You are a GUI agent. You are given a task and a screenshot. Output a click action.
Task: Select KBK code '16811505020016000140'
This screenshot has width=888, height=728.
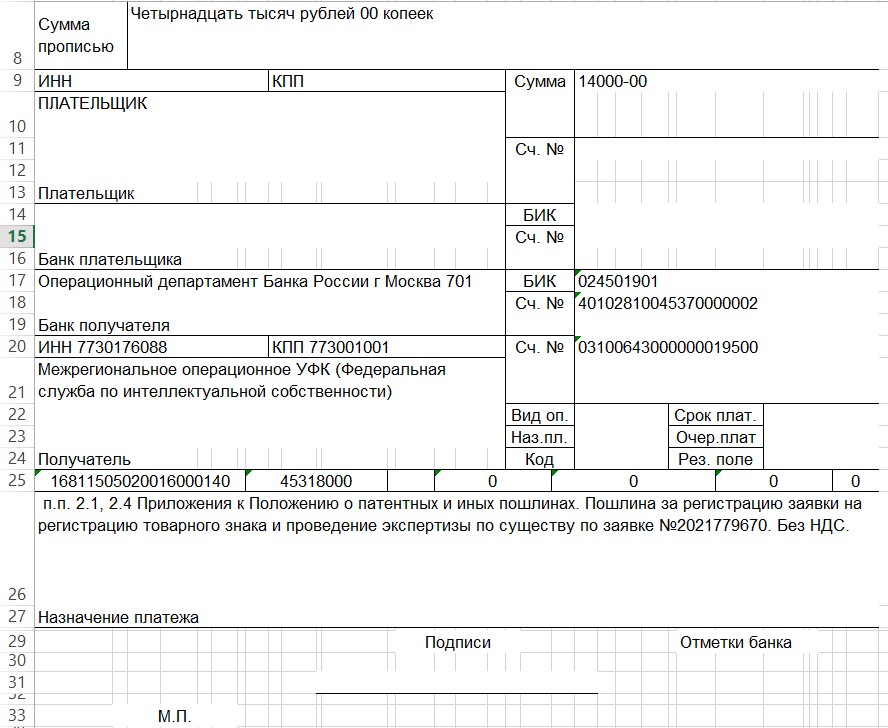point(140,480)
